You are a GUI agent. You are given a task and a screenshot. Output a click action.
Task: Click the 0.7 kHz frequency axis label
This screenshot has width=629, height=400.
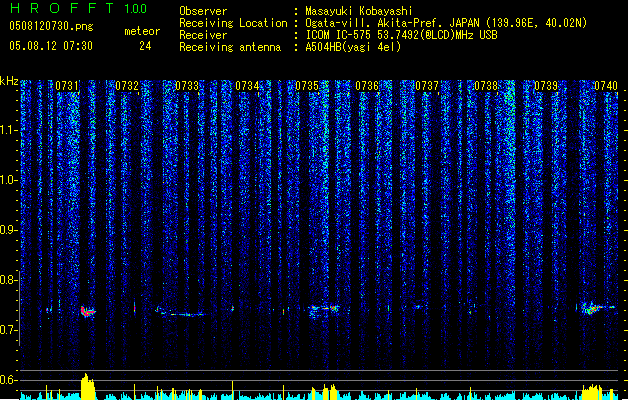(x=8, y=330)
